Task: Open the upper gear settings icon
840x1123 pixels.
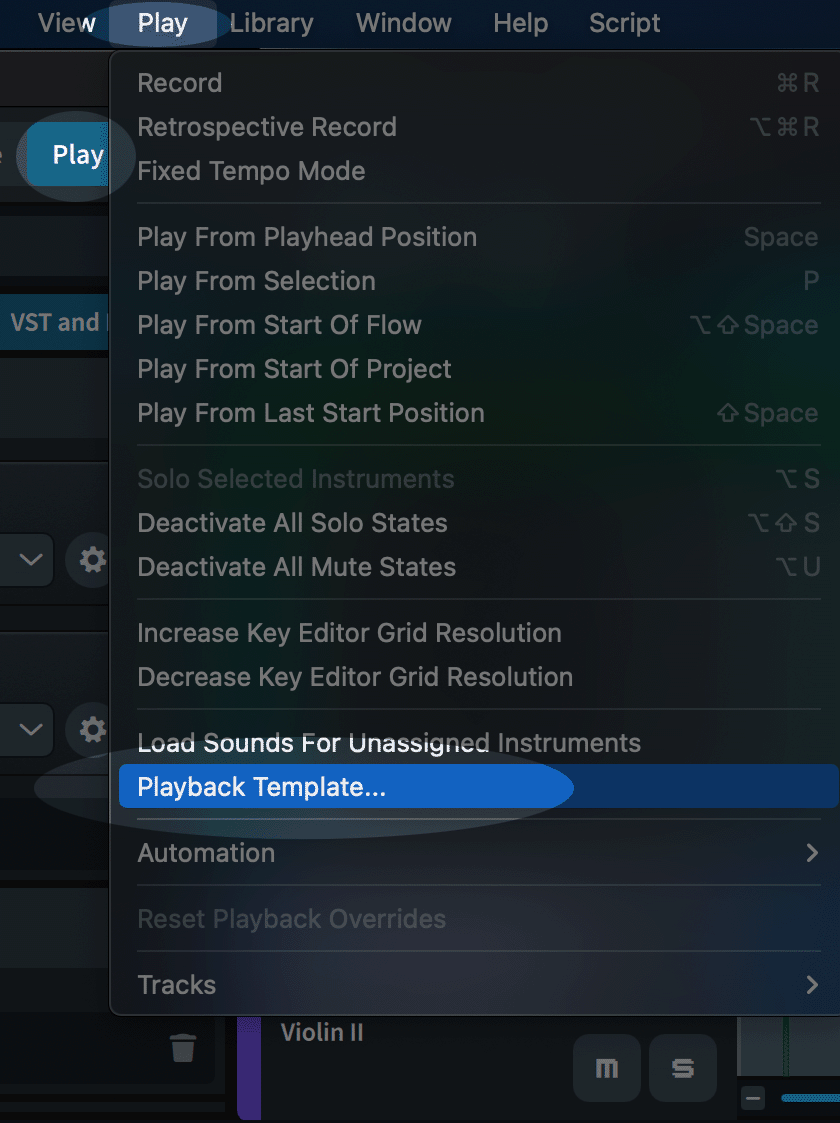Action: coord(92,559)
